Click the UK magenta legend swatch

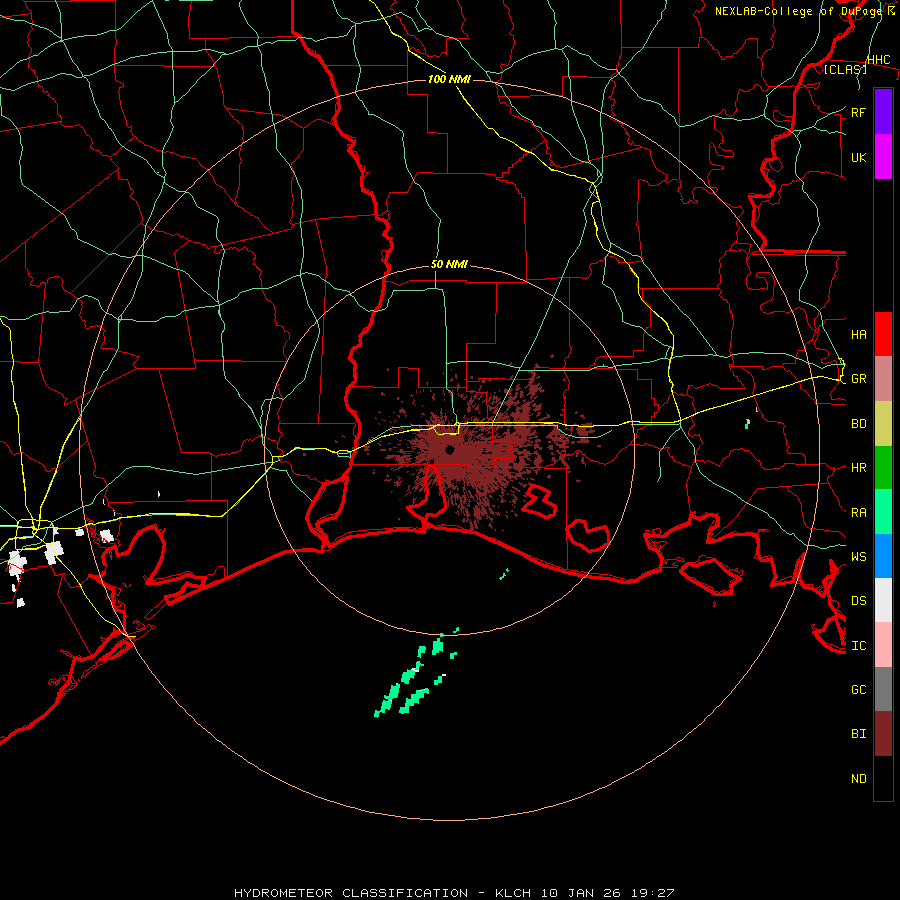(x=883, y=157)
